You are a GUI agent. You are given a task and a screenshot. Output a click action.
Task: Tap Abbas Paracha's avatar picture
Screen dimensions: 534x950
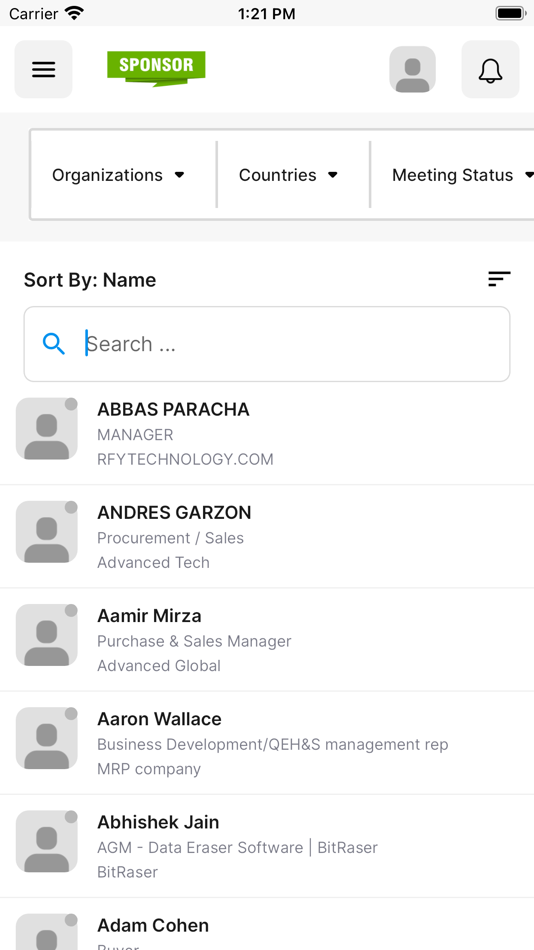coord(47,429)
